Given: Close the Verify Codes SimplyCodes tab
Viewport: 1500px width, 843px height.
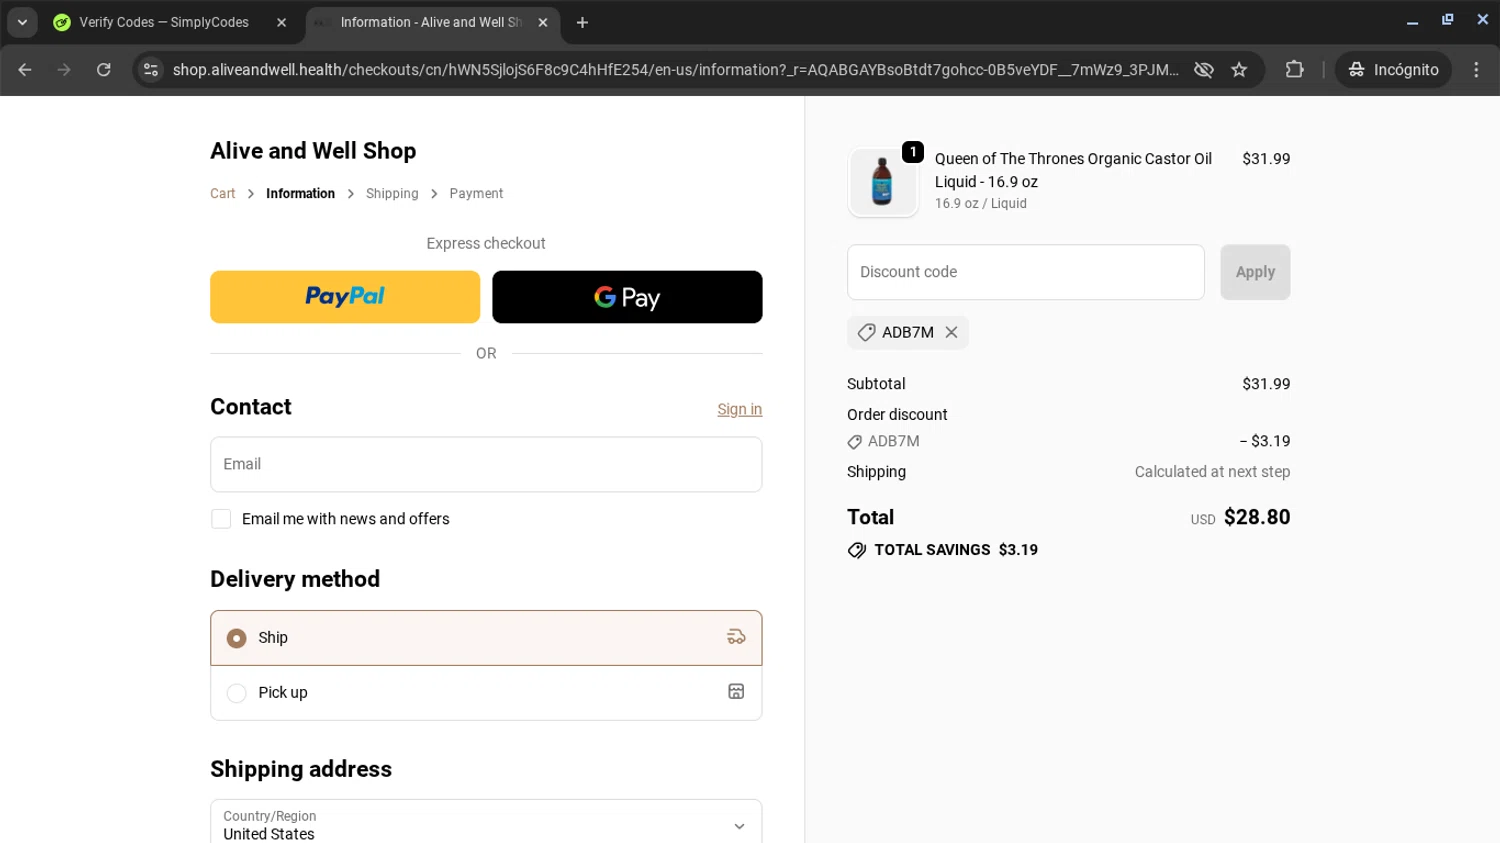Looking at the screenshot, I should point(282,22).
